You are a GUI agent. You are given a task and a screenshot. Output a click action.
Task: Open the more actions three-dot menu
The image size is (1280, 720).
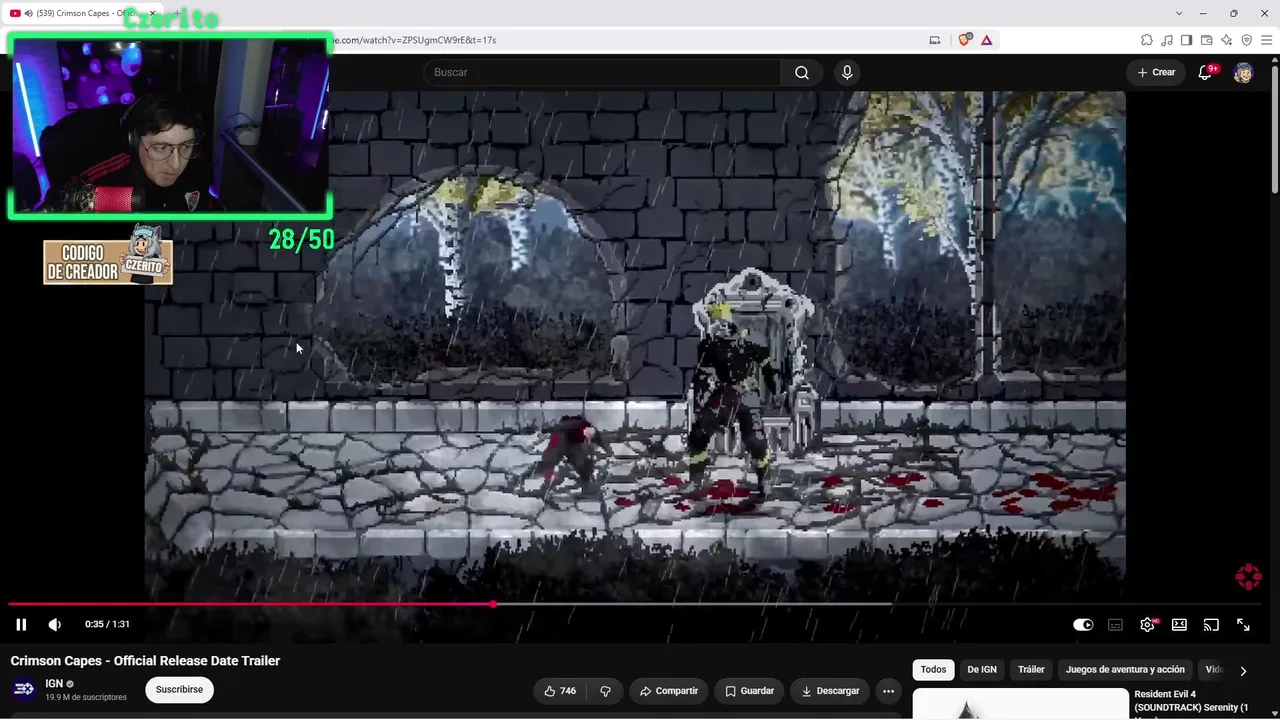(x=888, y=691)
